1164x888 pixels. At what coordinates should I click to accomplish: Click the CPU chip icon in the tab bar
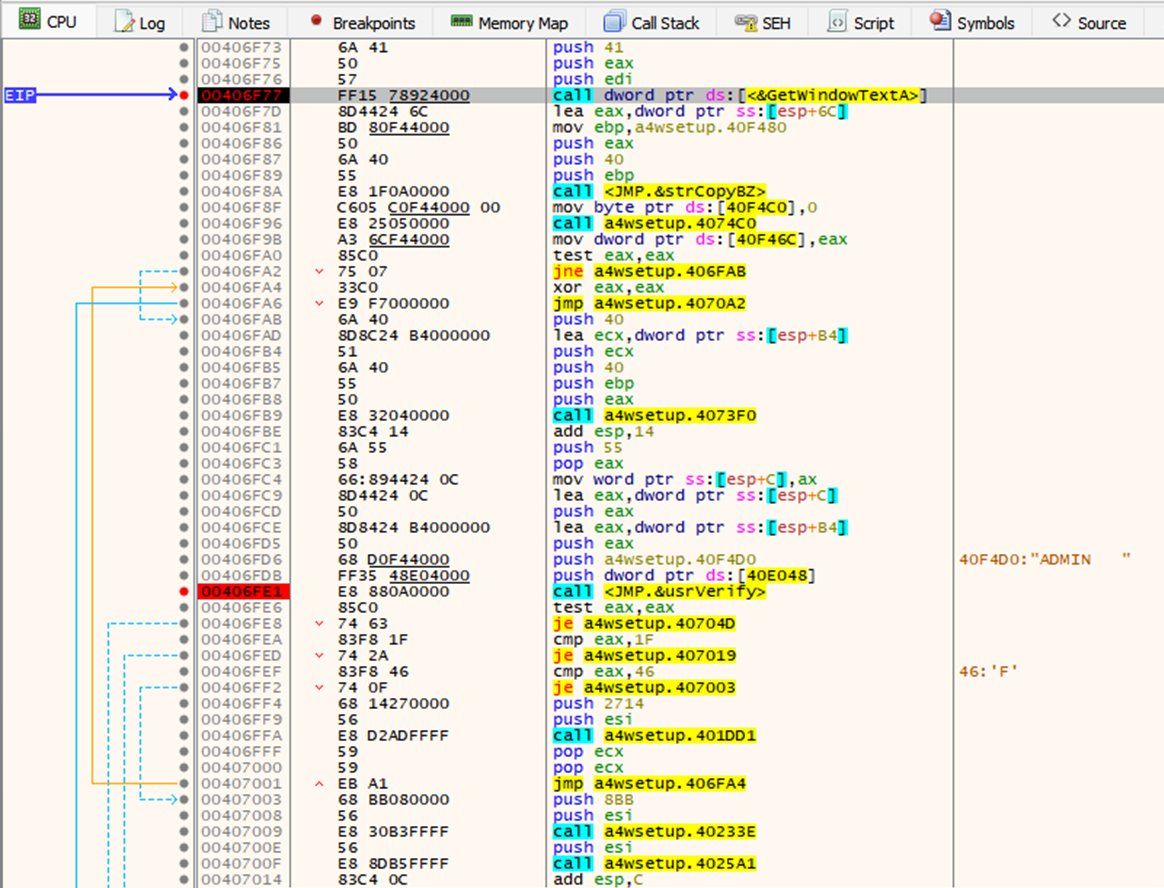[29, 20]
